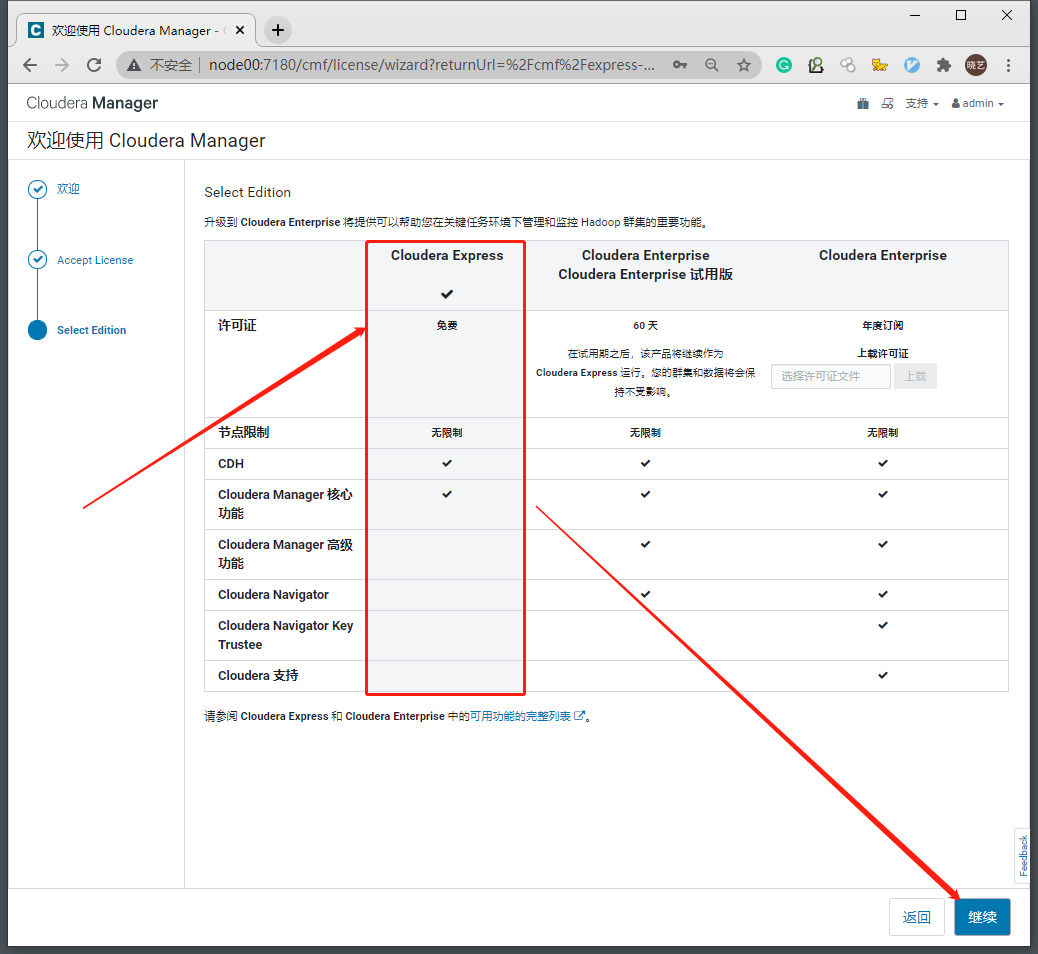Open saved password key icon
Viewport: 1038px width, 954px height.
click(x=680, y=65)
